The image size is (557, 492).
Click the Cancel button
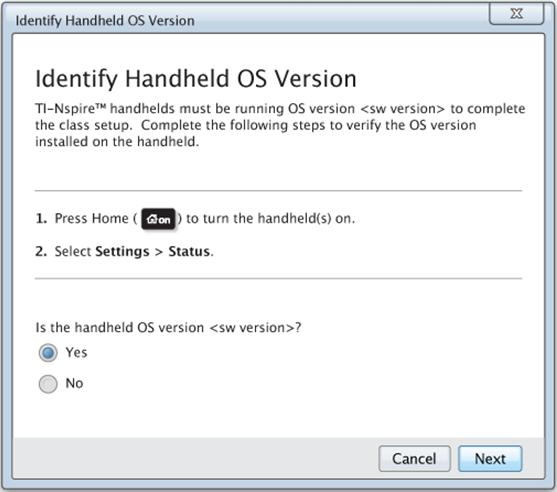[414, 459]
